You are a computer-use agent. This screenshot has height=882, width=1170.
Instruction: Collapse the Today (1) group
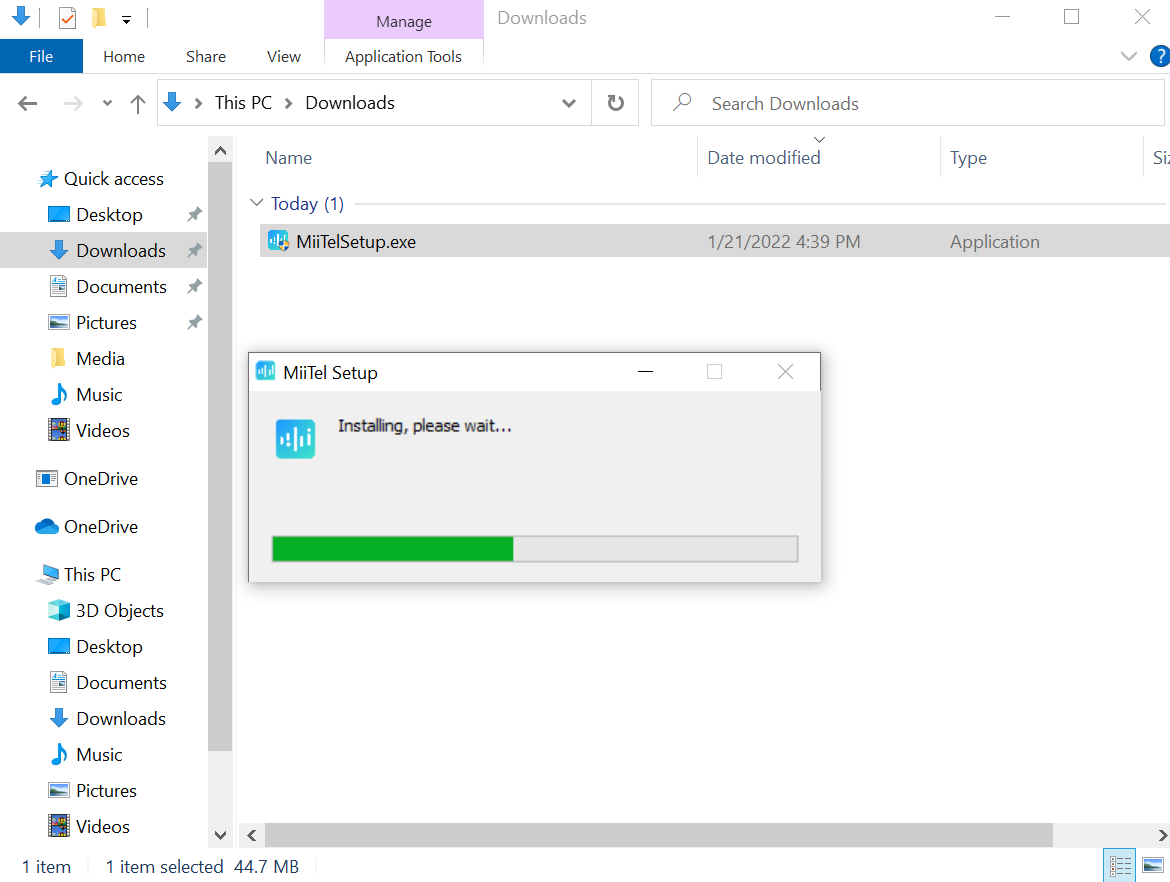[x=257, y=203]
